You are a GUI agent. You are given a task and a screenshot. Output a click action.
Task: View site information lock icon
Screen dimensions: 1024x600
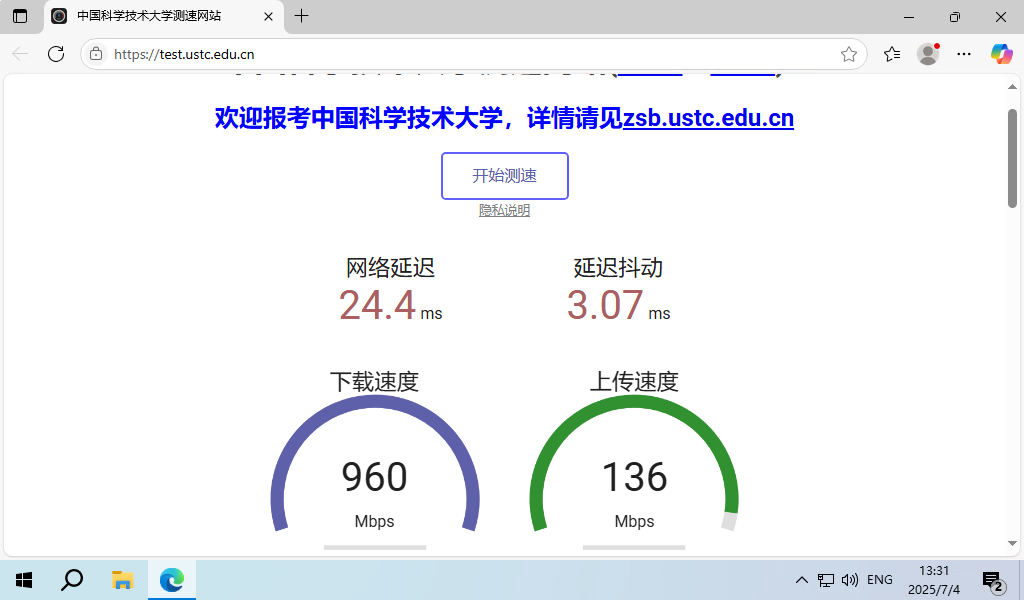96,54
